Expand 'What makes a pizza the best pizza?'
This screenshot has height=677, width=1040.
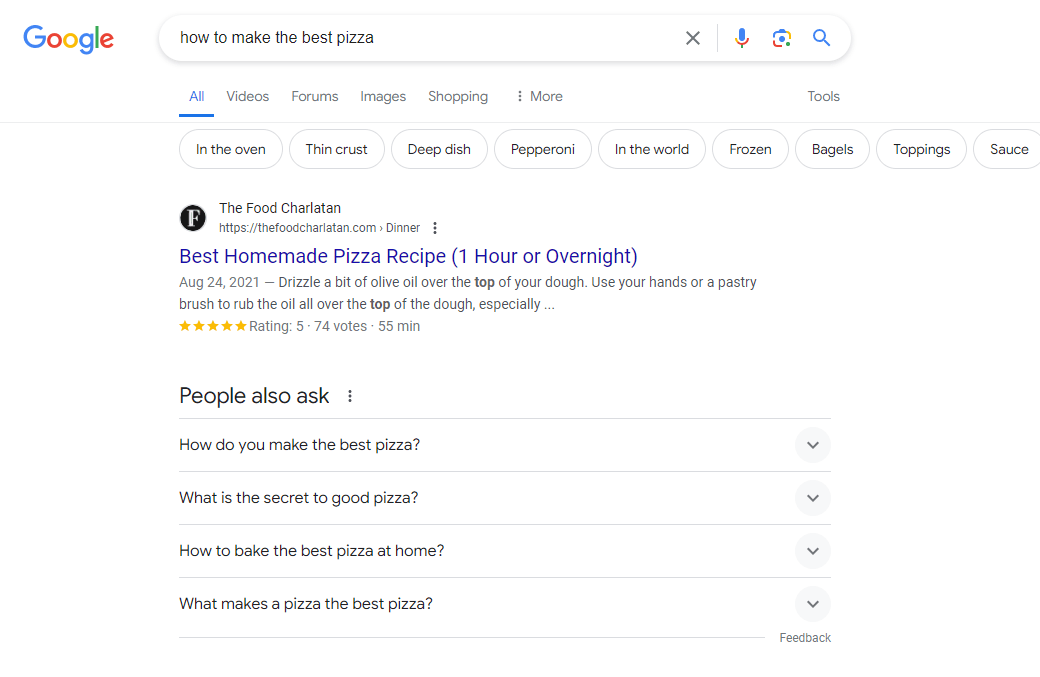[x=505, y=604]
